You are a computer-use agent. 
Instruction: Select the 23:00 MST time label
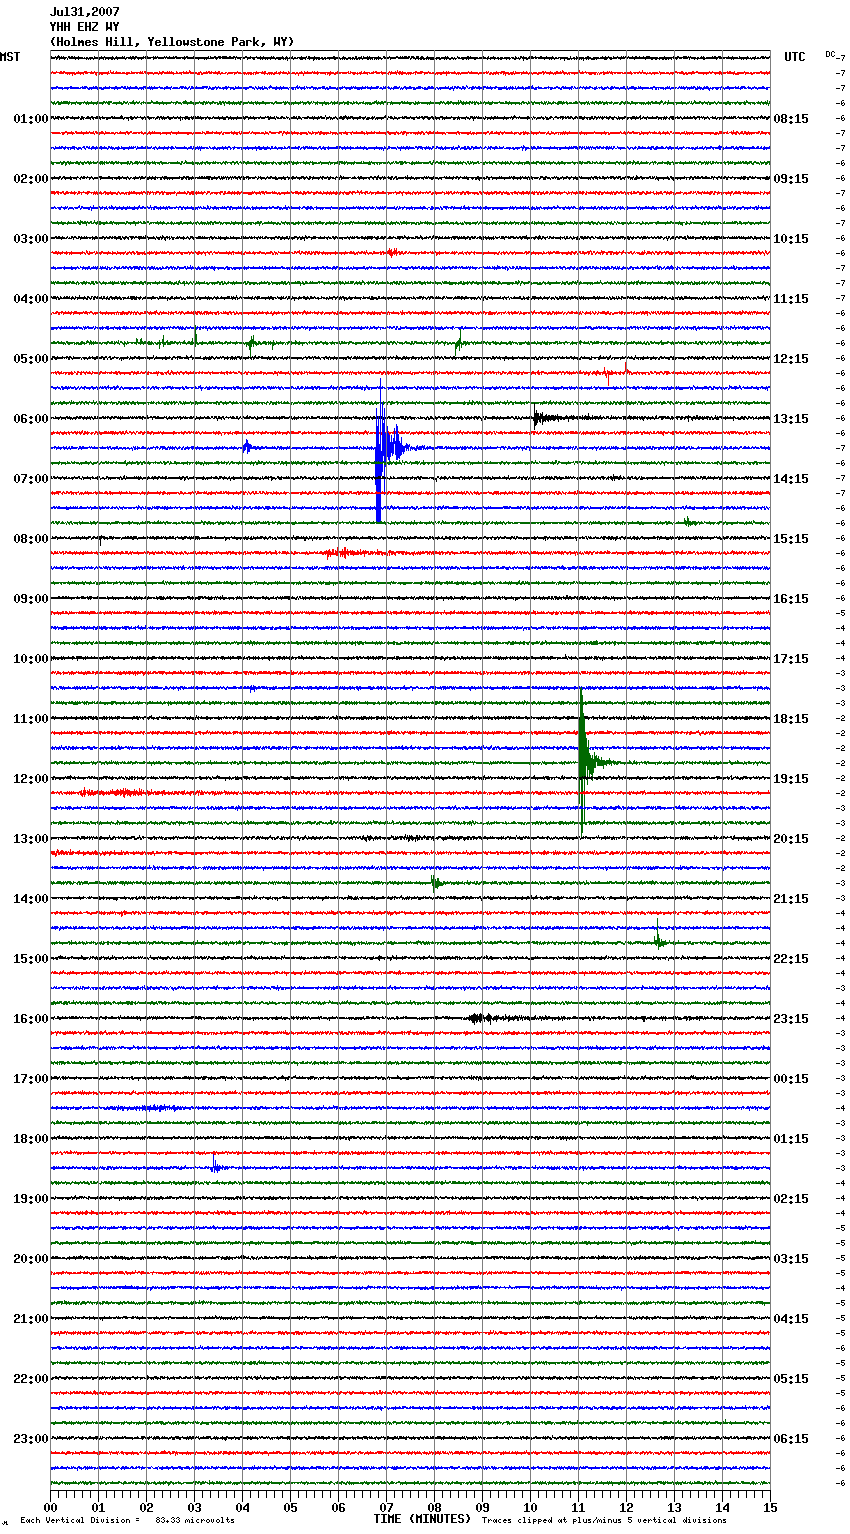pos(31,1439)
